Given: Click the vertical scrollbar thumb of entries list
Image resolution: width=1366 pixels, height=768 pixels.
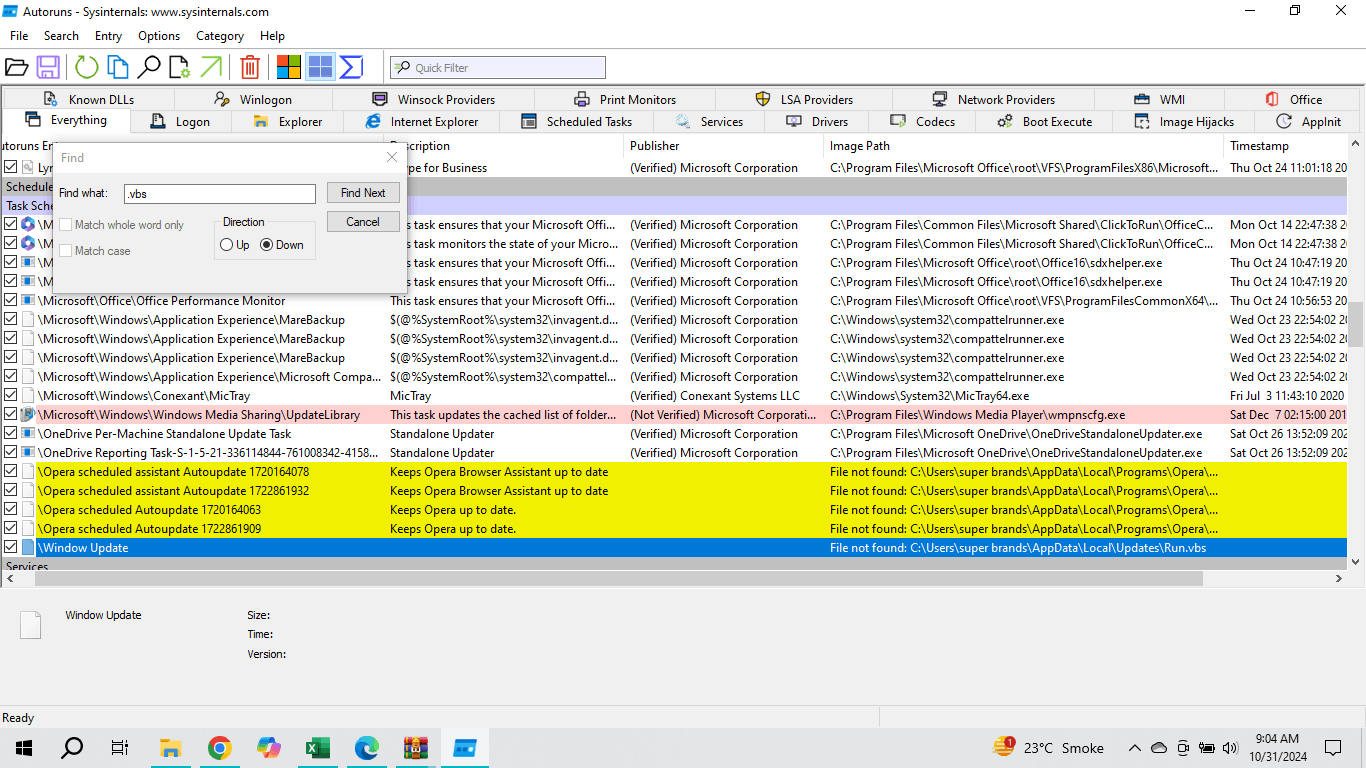Looking at the screenshot, I should point(1356,323).
